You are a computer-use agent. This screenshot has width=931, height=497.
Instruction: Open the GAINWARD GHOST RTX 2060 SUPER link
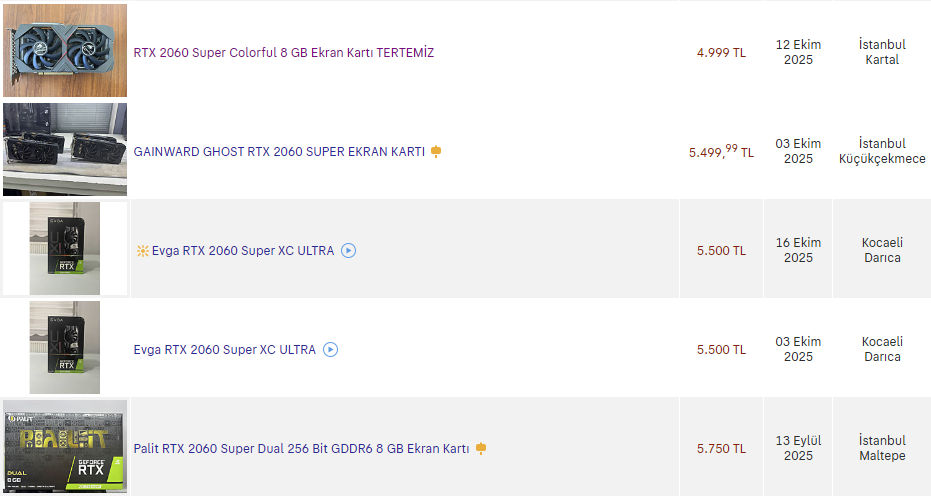279,152
